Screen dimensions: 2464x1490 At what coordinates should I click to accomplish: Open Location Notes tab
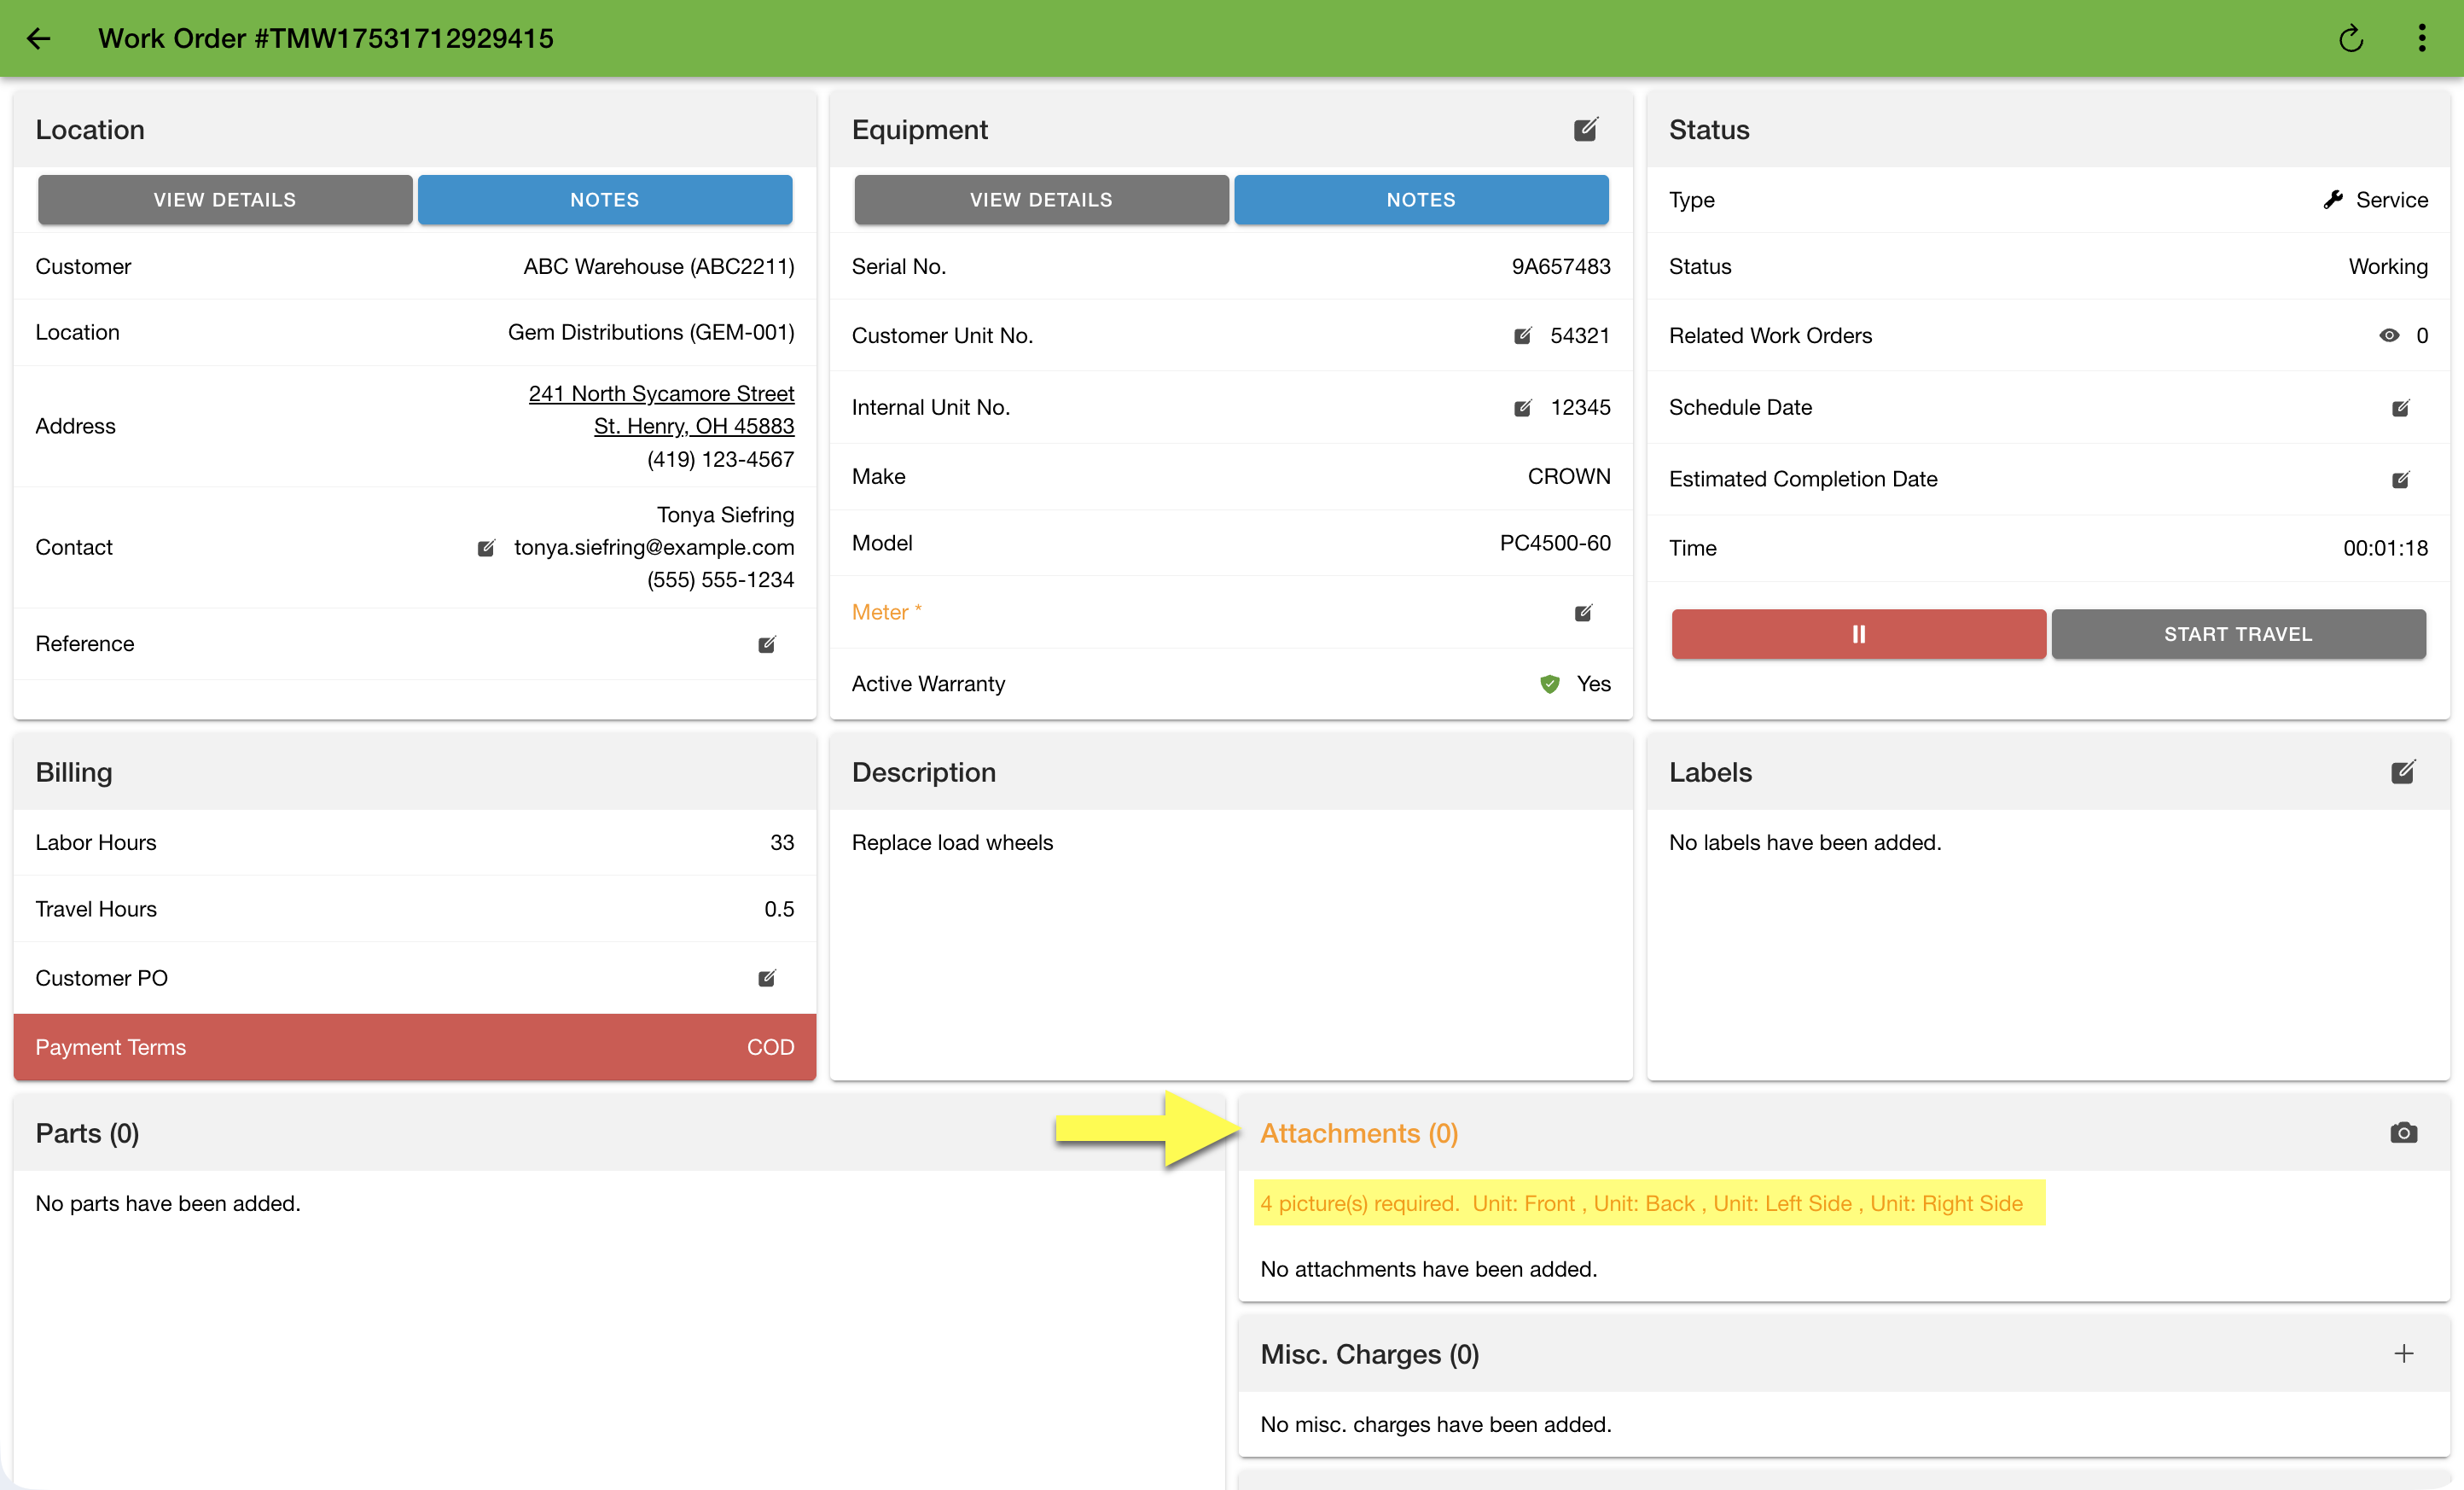604,200
